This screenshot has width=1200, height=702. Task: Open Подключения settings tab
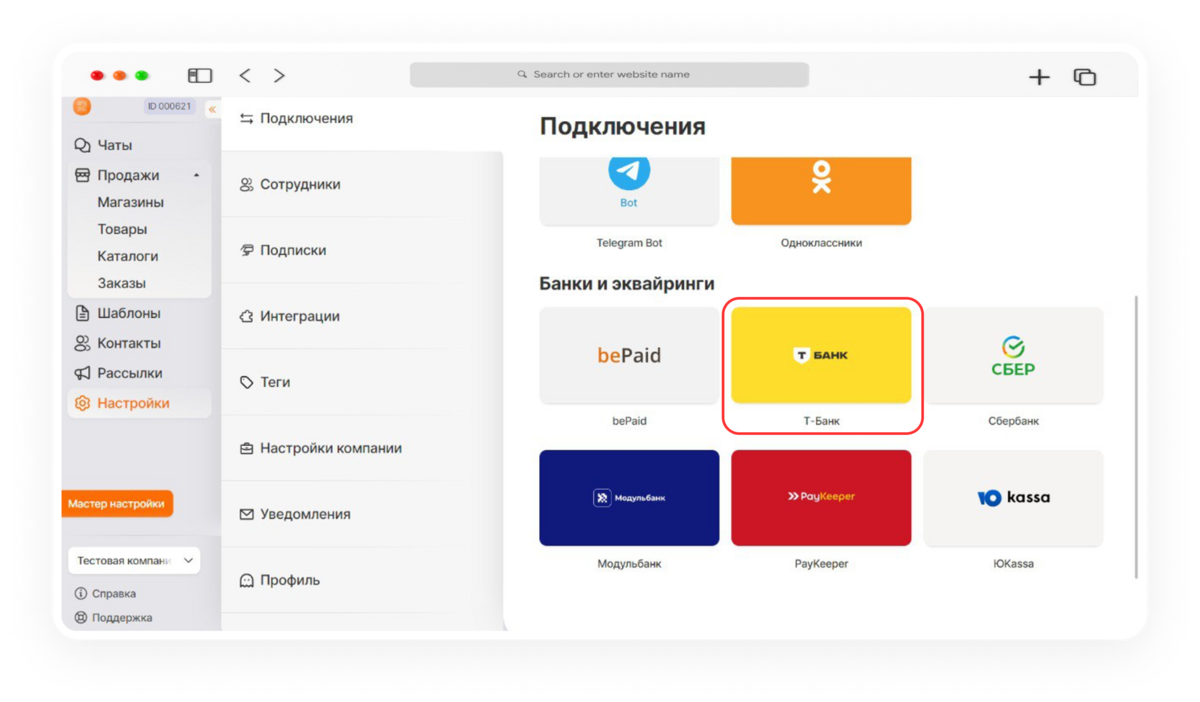click(x=362, y=119)
